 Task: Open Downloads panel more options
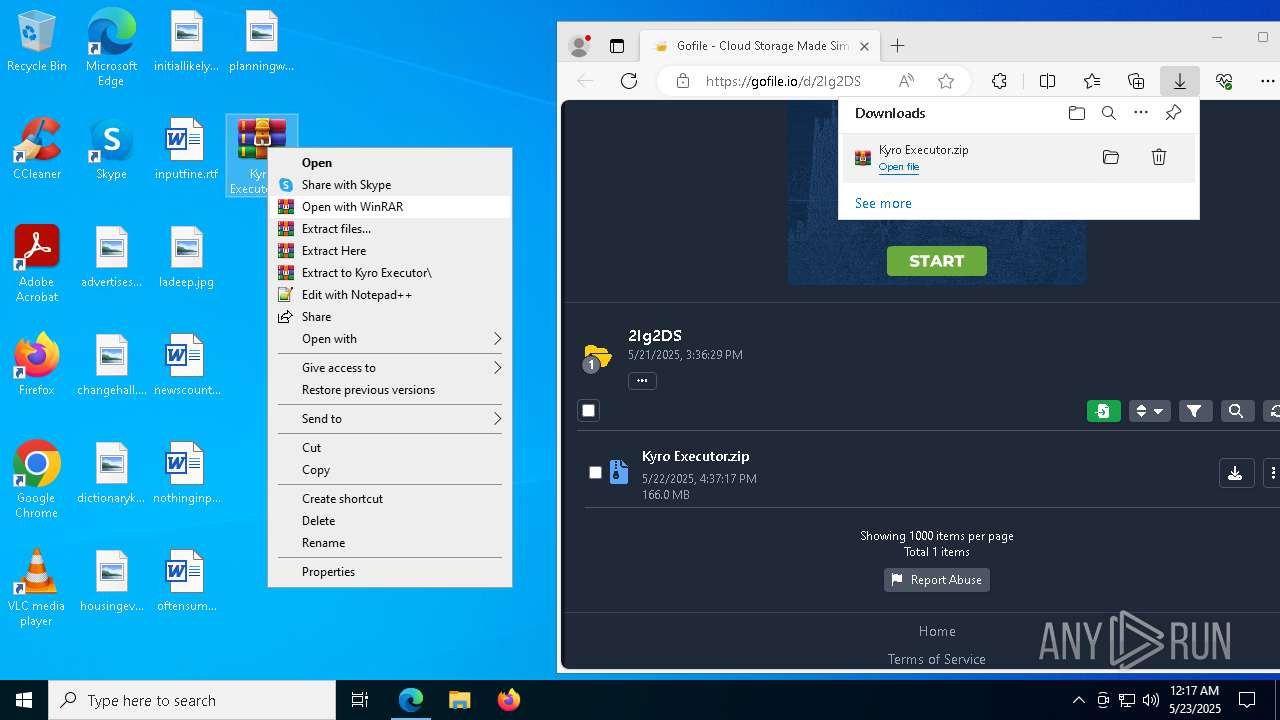click(x=1141, y=113)
